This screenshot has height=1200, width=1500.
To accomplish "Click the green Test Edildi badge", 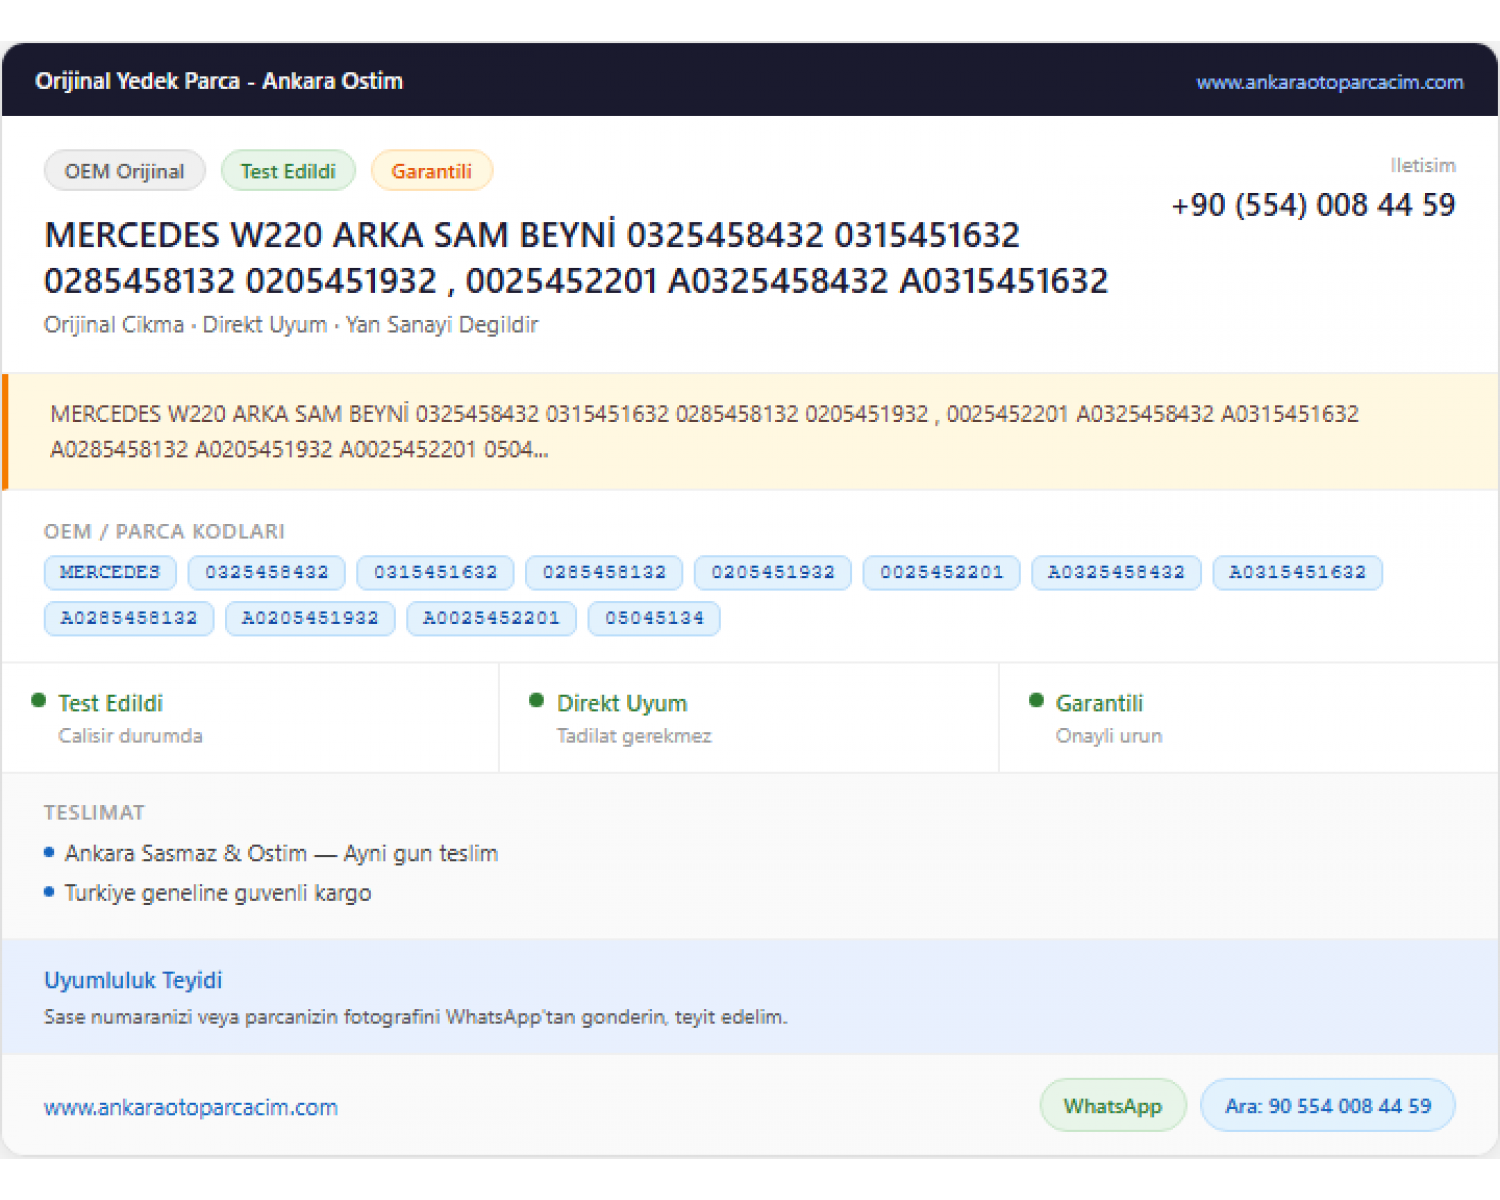I will [x=288, y=171].
